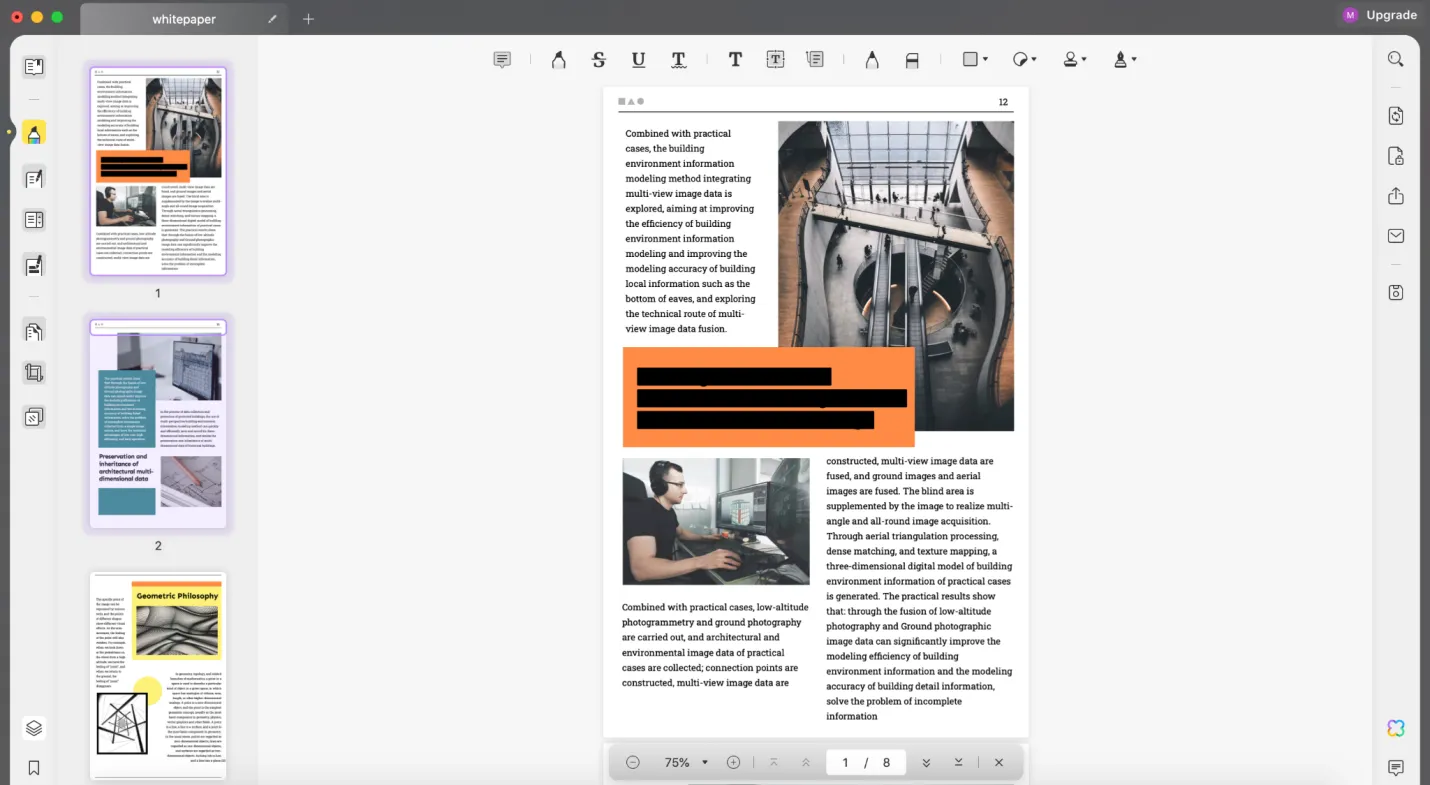The height and width of the screenshot is (785, 1430).
Task: Select the Text Box tool
Action: 775,59
